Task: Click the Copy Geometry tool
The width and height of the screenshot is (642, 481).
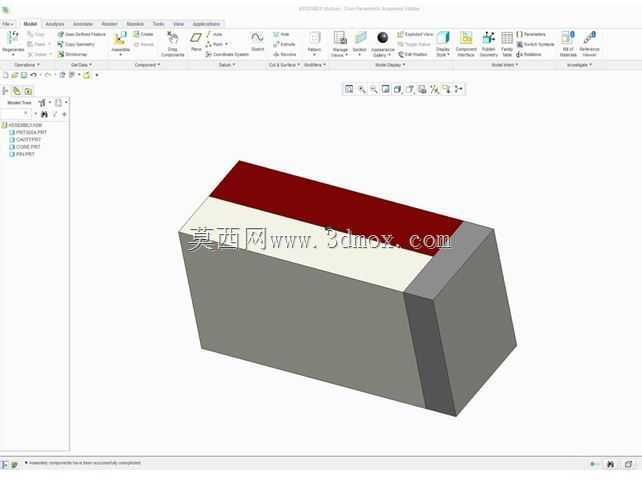Action: (76, 44)
